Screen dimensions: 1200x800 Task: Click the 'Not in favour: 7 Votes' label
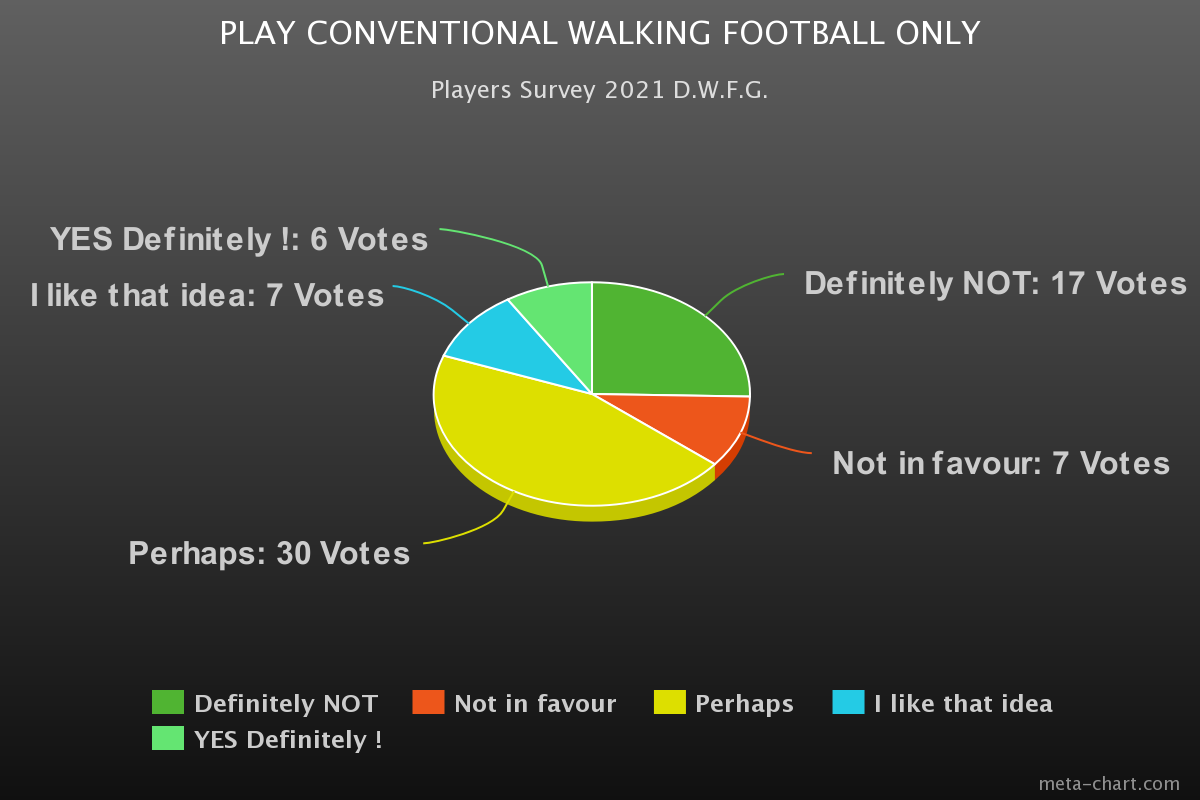click(x=1001, y=464)
